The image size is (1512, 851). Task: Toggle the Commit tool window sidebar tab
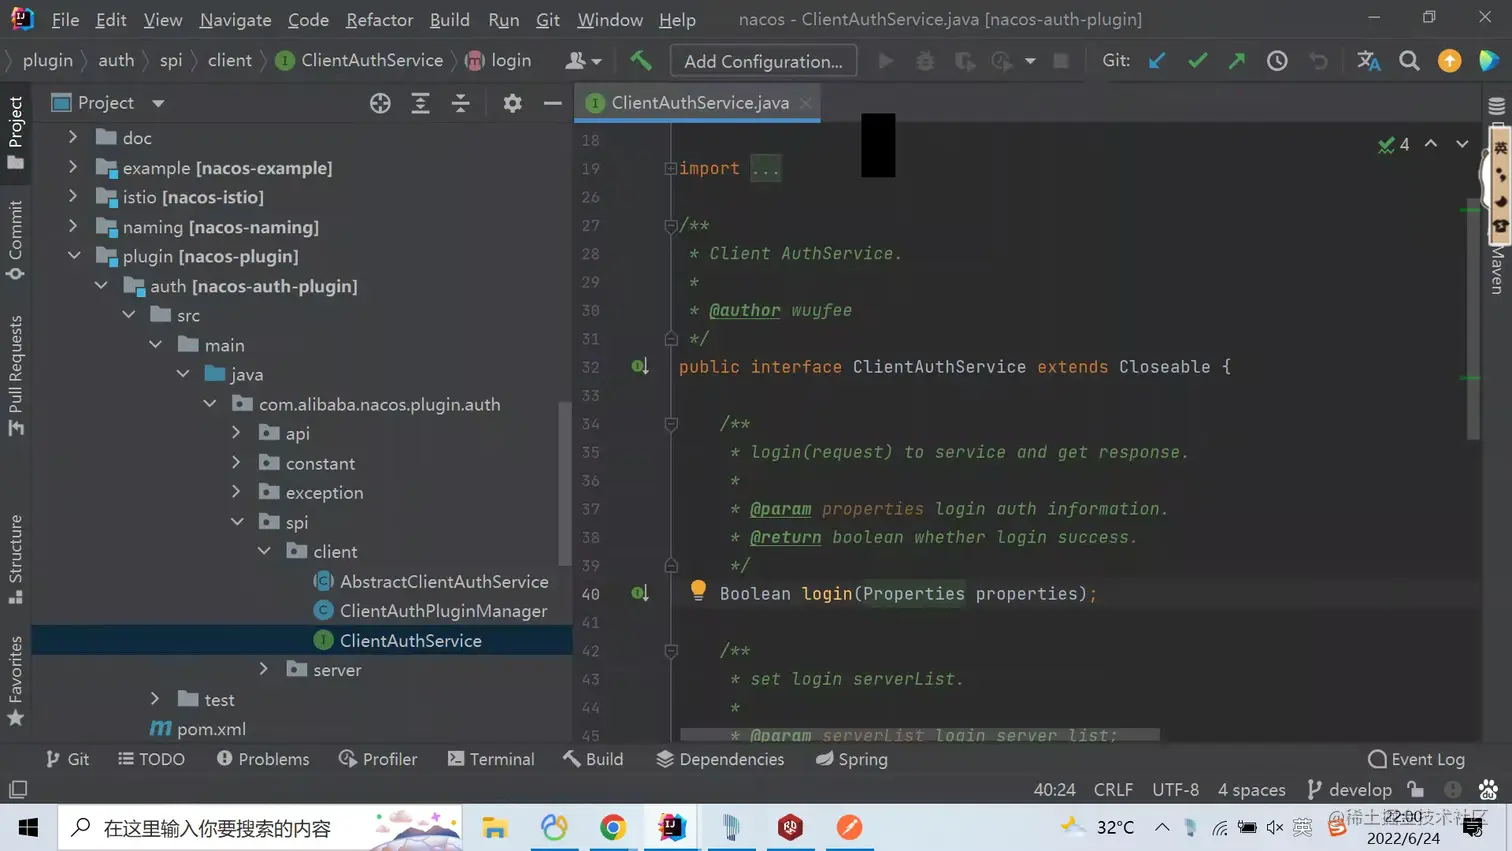point(15,240)
